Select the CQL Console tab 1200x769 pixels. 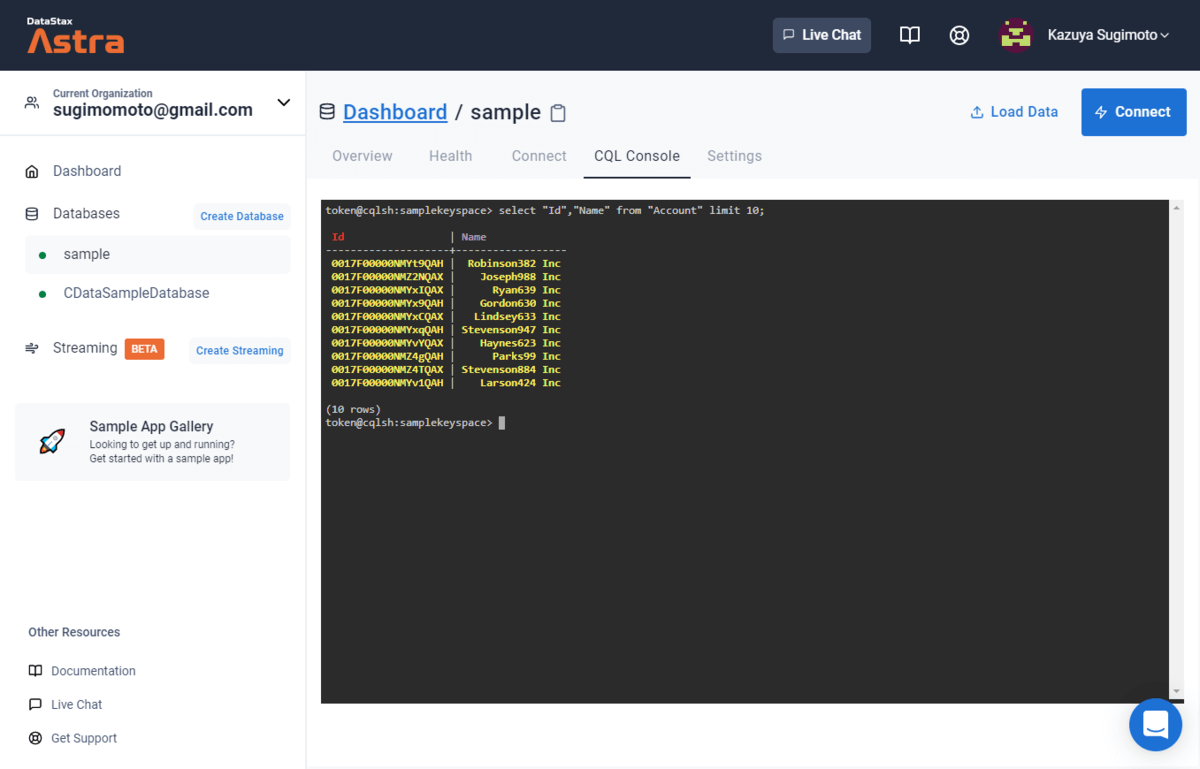[637, 156]
